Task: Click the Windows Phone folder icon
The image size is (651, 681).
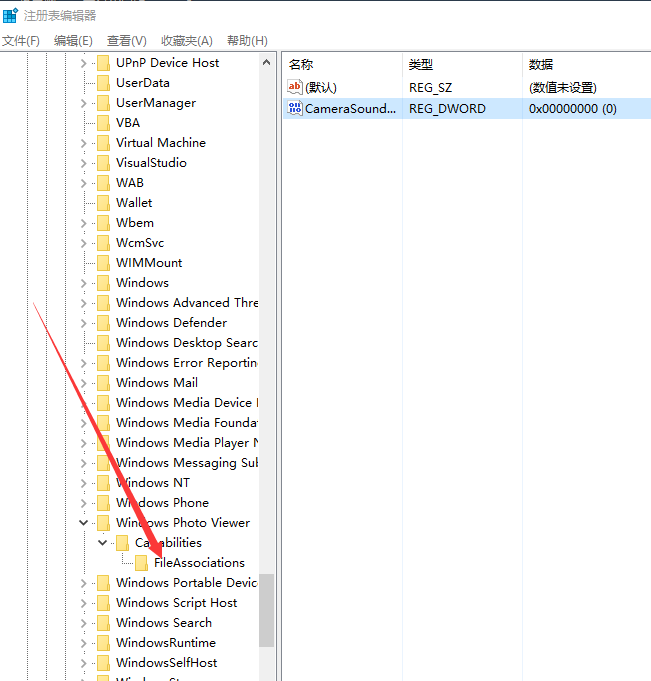Action: [x=103, y=502]
